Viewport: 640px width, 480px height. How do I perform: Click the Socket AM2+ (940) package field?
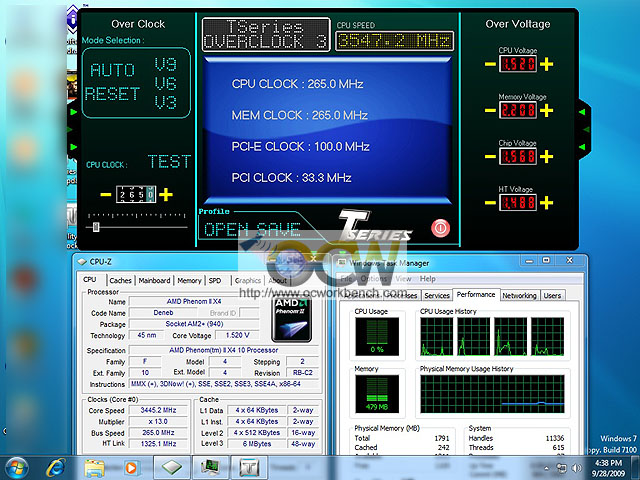coord(194,324)
